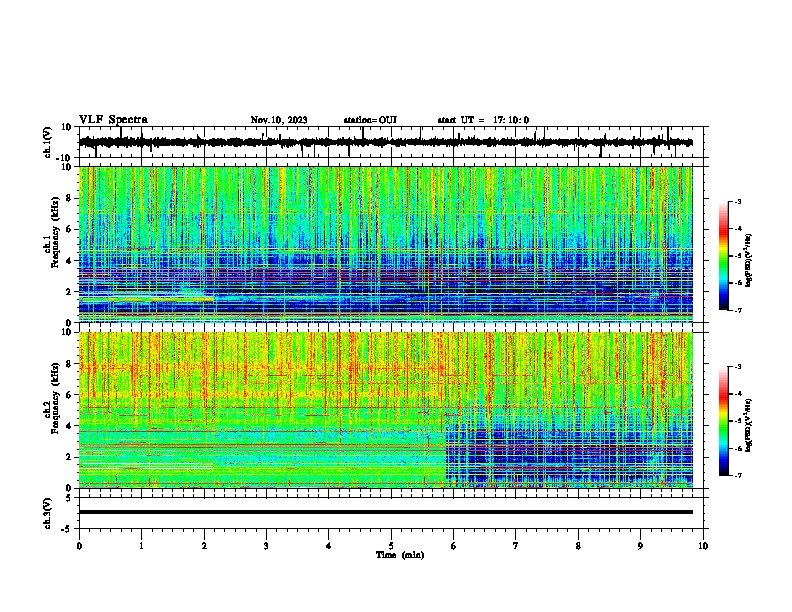This screenshot has height=612, width=792.
Task: Click the ch.2 "Frequency (kHz)" axis label
Action: click(56, 397)
